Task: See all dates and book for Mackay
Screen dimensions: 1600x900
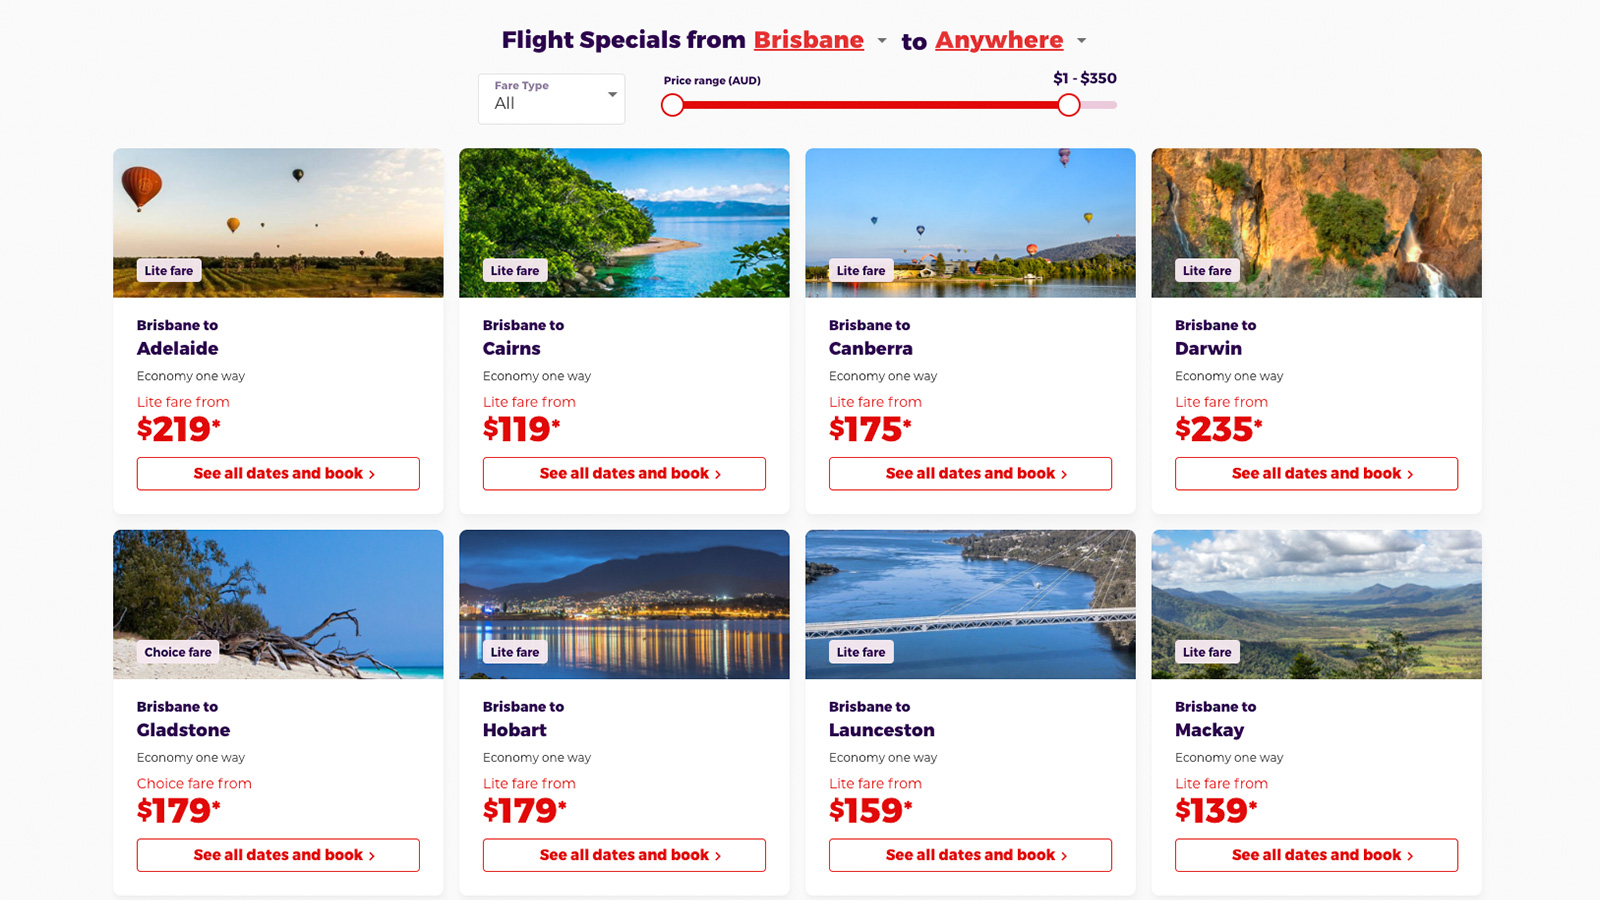Action: 1316,855
